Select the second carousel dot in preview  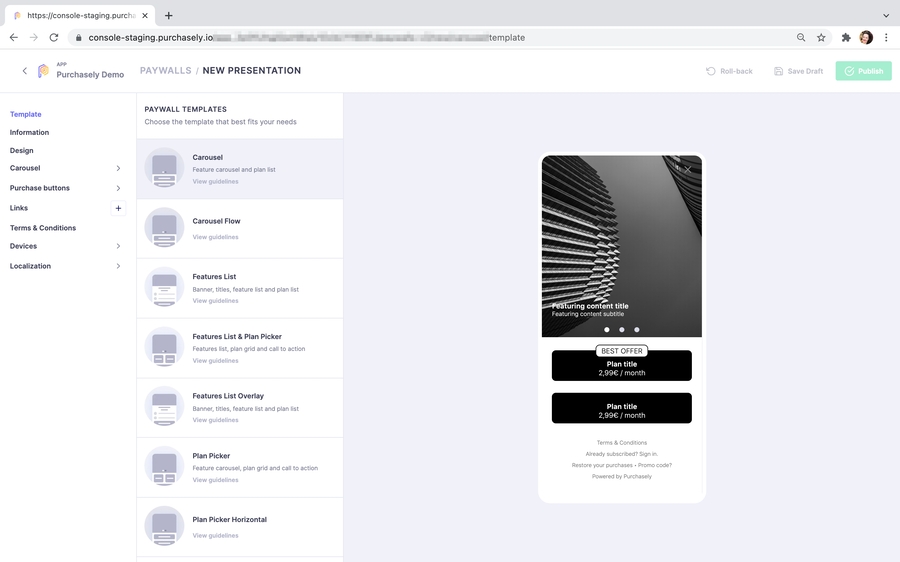(x=622, y=329)
